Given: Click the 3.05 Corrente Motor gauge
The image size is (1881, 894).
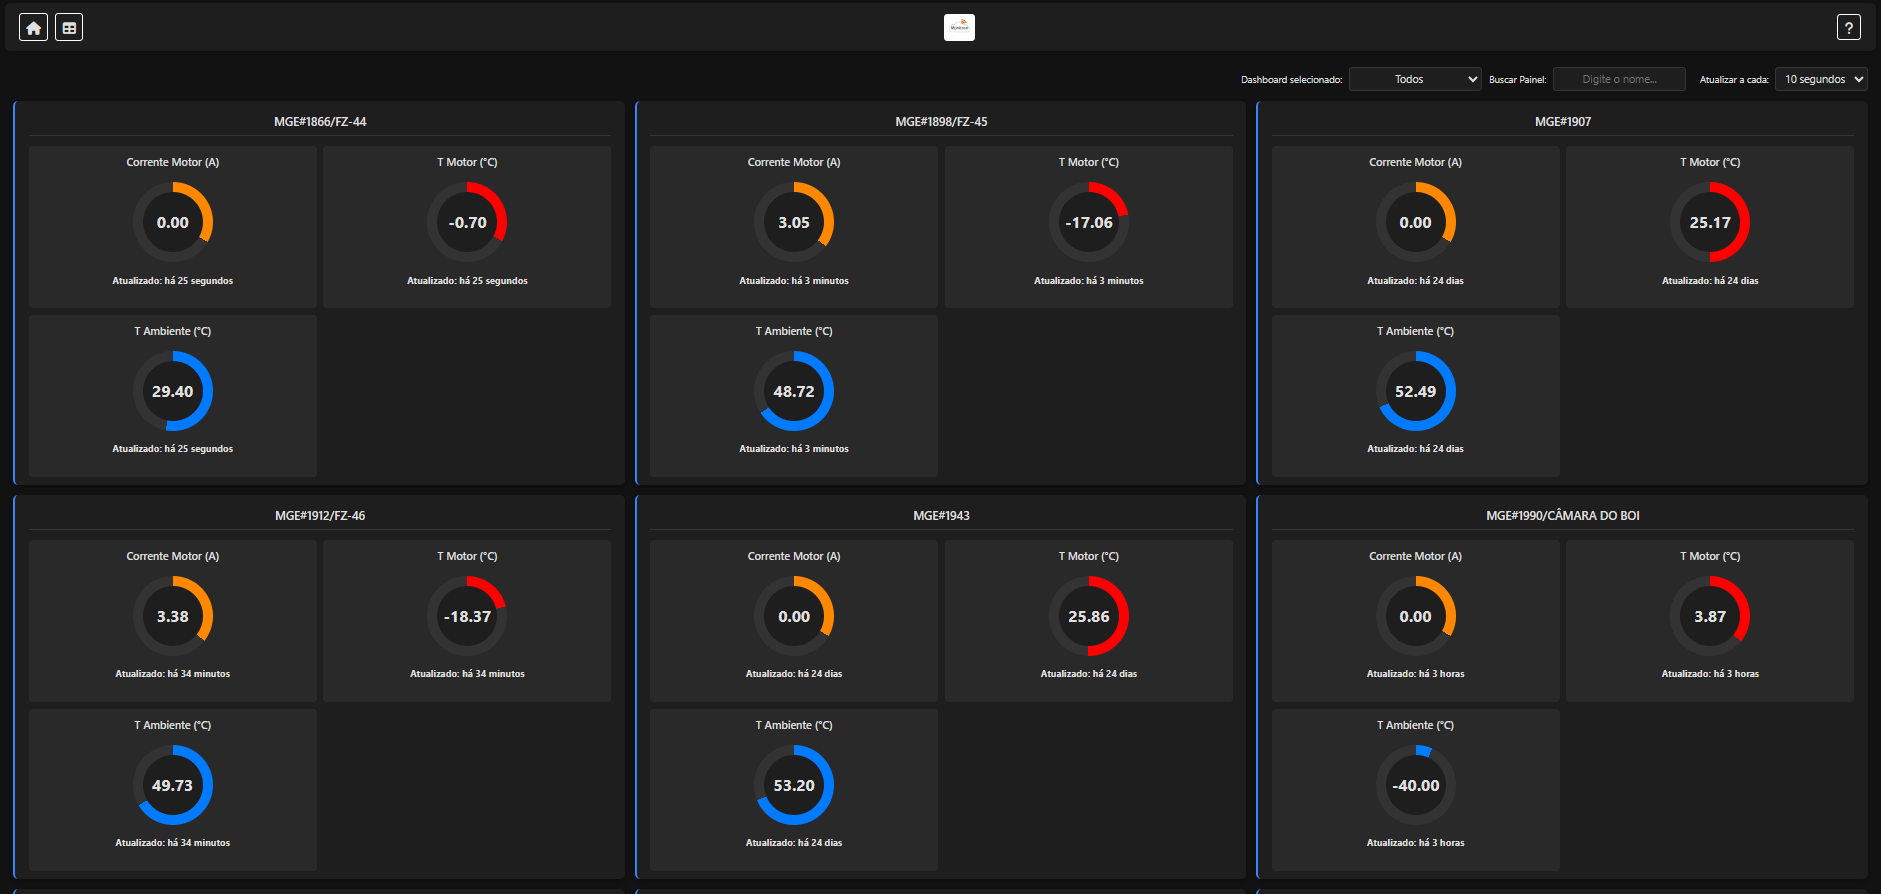Looking at the screenshot, I should [x=794, y=222].
